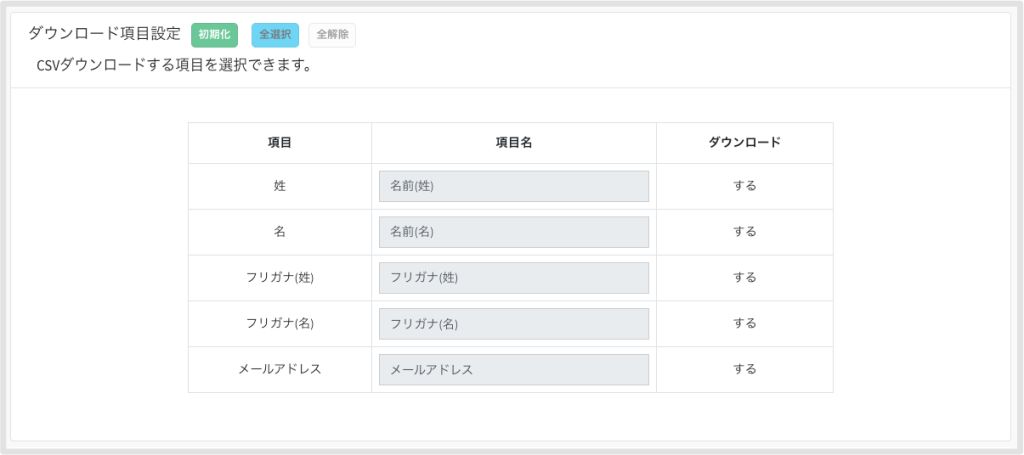The width and height of the screenshot is (1024, 455).
Task: Click the メールアドレス item name input
Action: tap(514, 369)
